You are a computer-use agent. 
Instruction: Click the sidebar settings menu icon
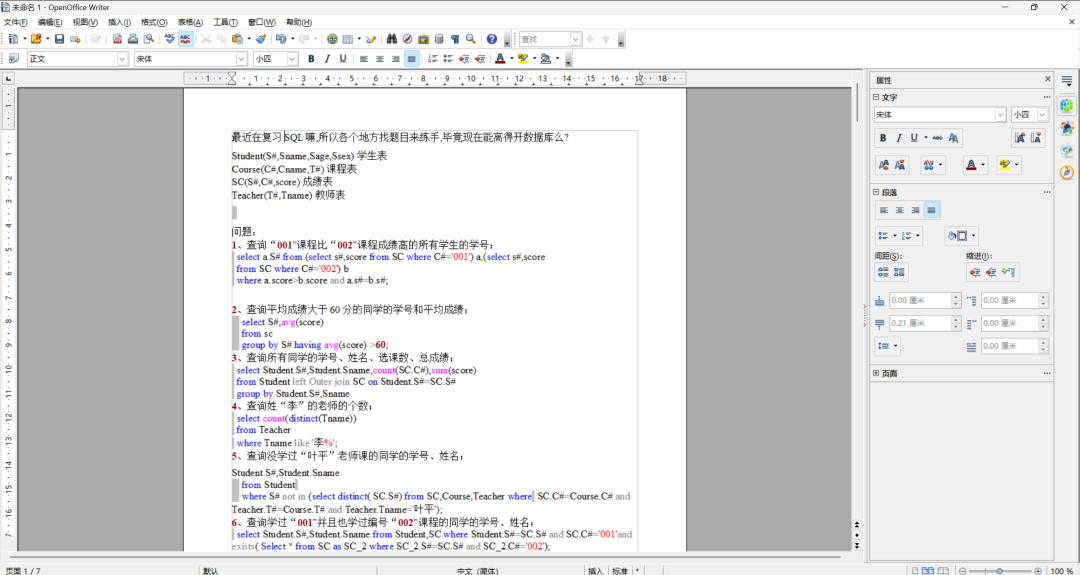[x=1067, y=80]
